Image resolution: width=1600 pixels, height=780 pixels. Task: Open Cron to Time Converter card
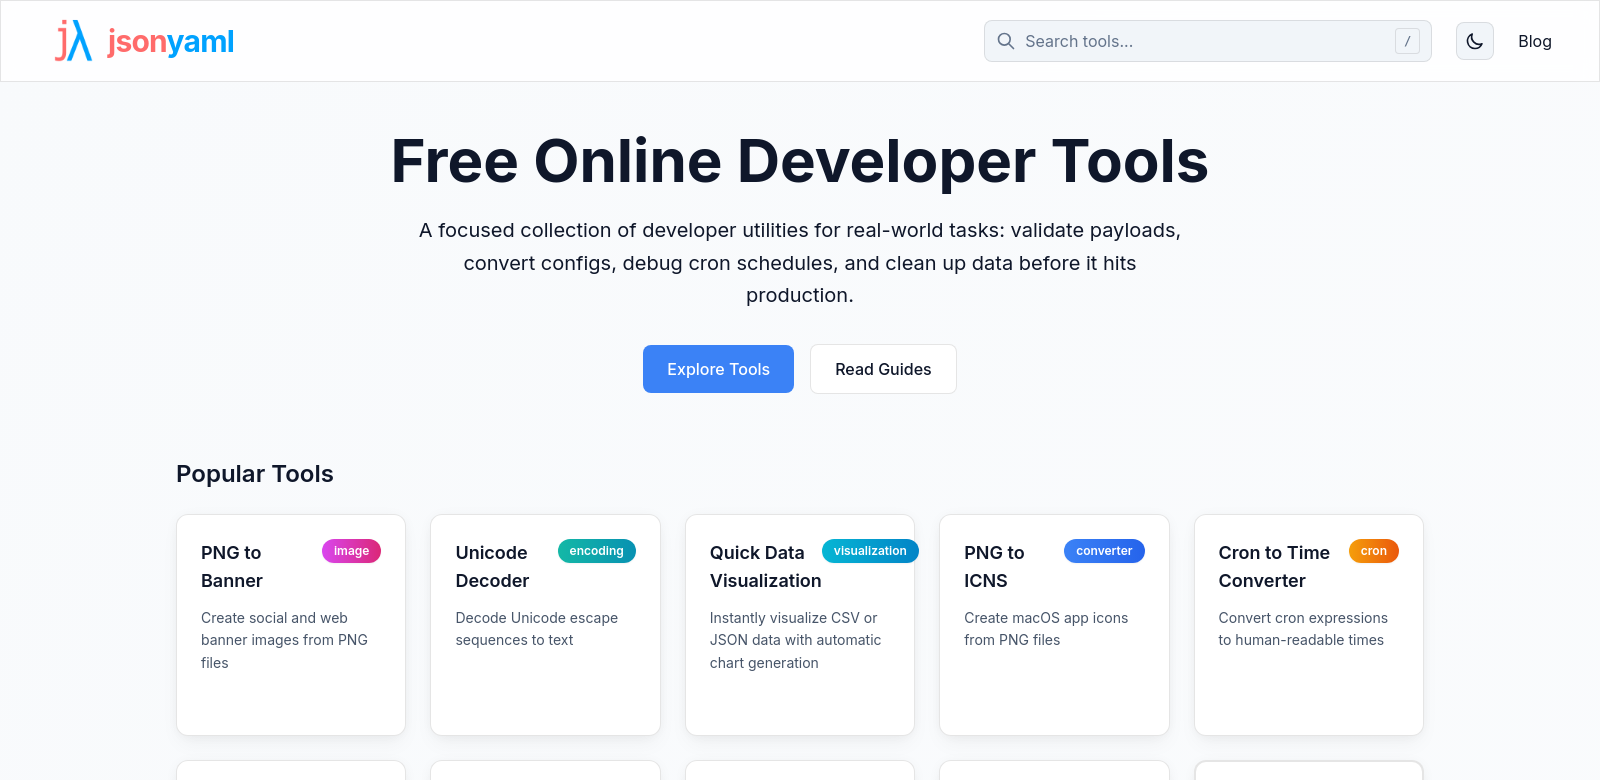tap(1308, 625)
